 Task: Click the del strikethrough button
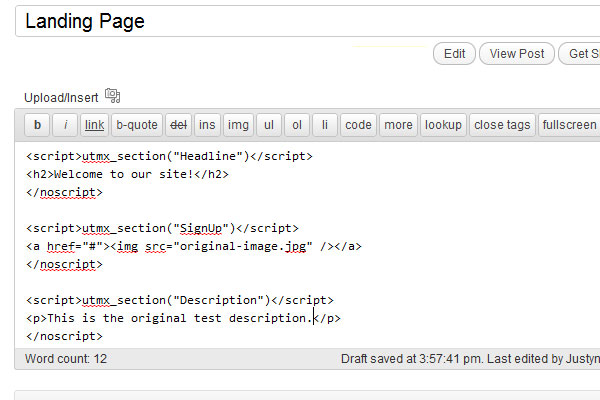(x=177, y=125)
